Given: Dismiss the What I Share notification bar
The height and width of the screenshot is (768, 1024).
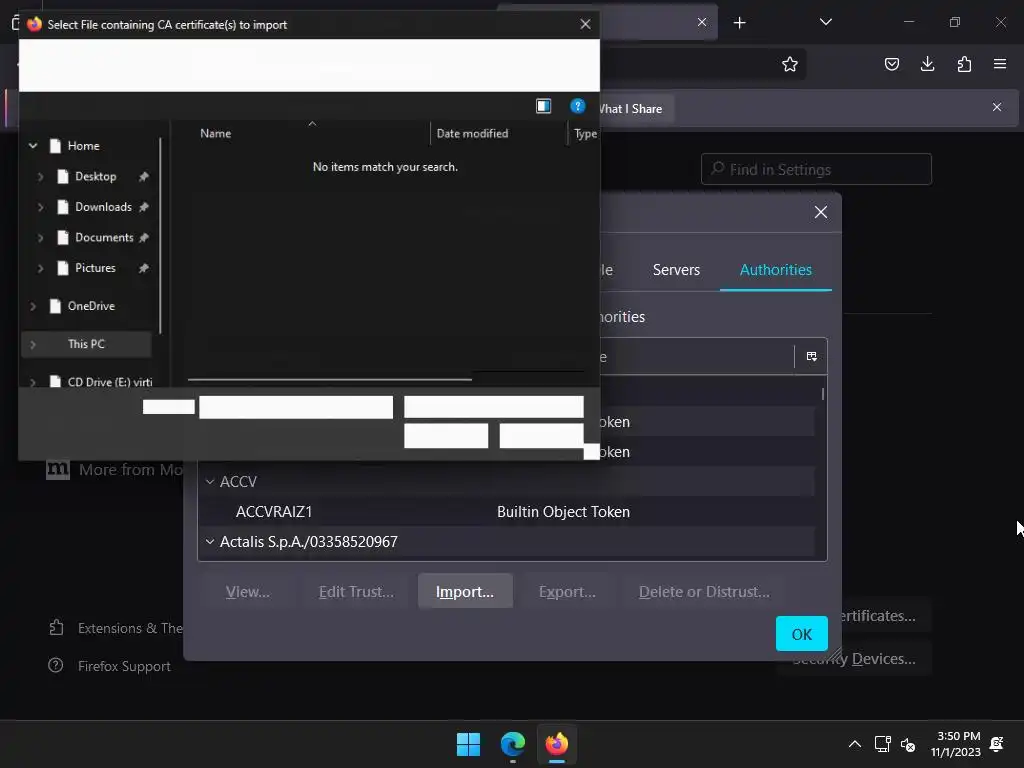Looking at the screenshot, I should pyautogui.click(x=997, y=107).
